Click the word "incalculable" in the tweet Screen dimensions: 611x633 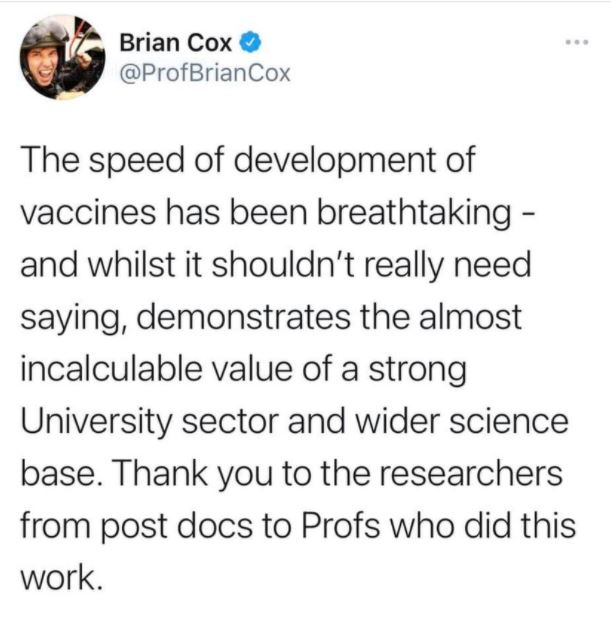[x=111, y=369]
